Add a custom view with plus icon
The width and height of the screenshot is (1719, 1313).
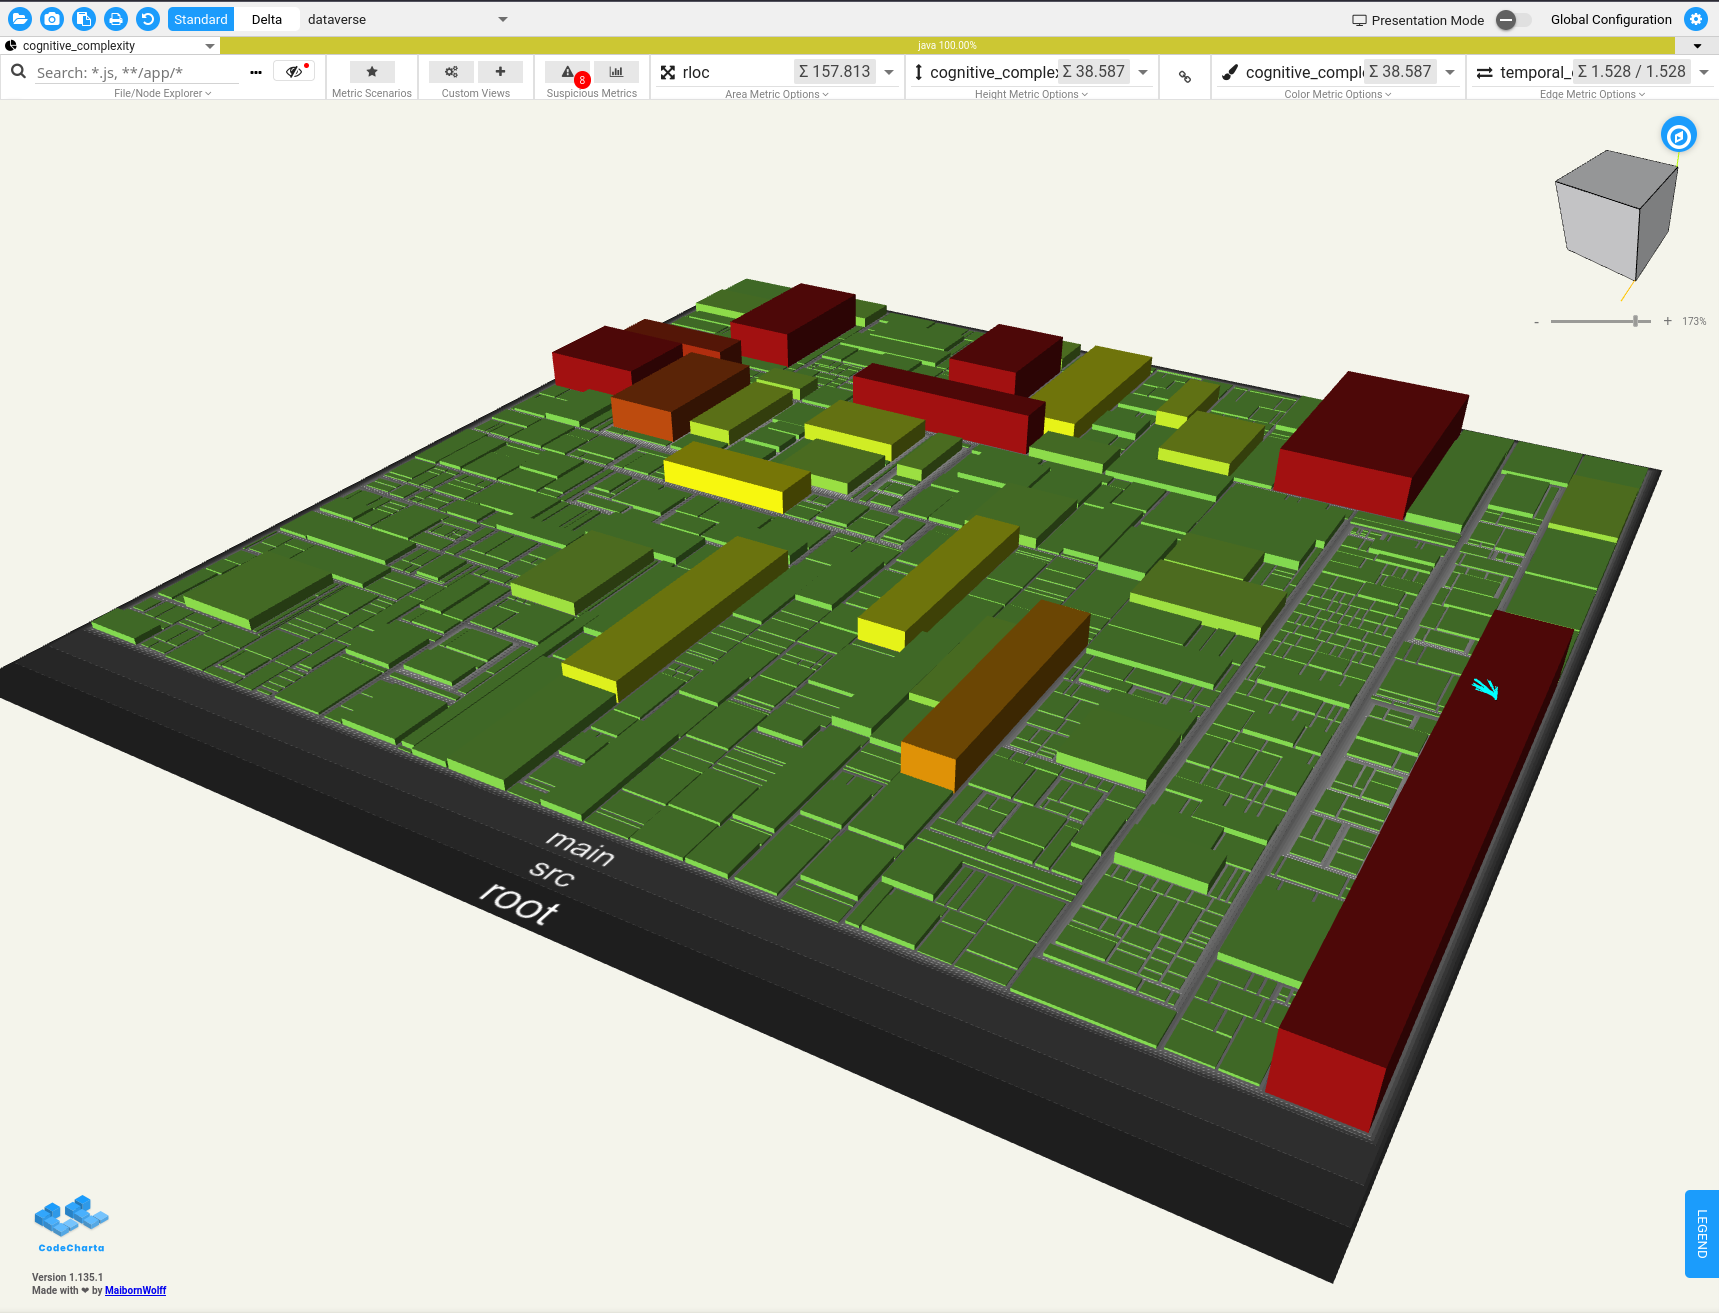[x=500, y=72]
